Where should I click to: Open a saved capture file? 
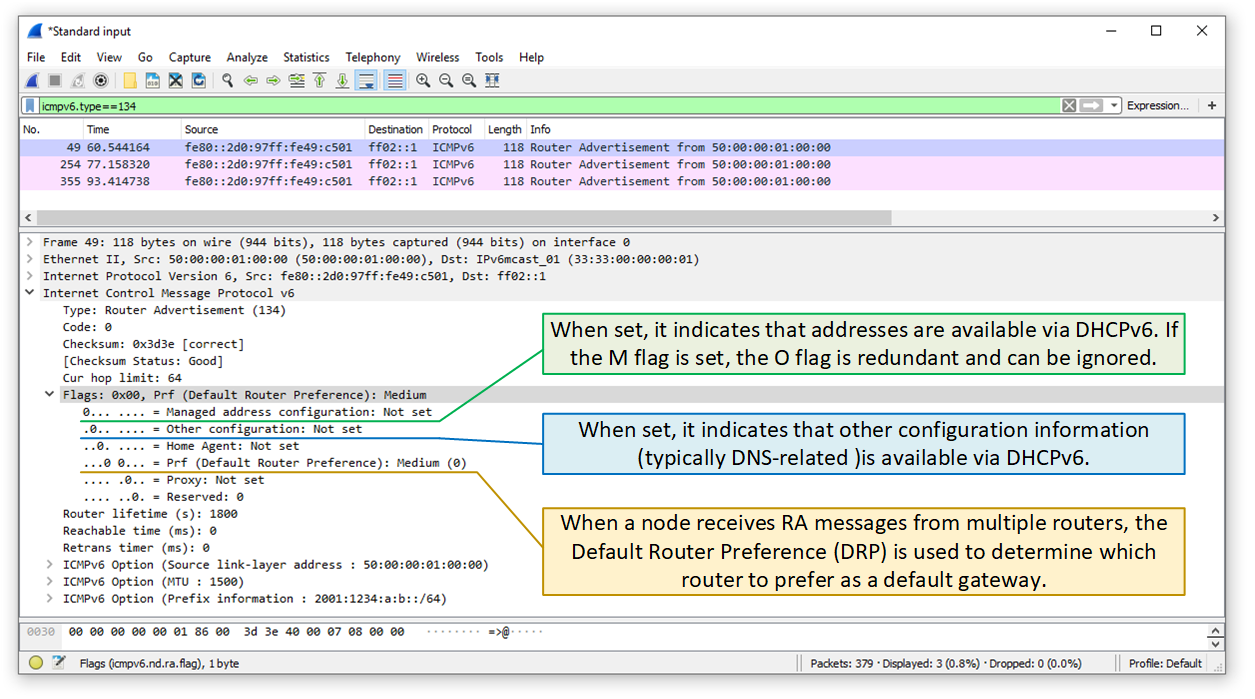click(x=129, y=80)
